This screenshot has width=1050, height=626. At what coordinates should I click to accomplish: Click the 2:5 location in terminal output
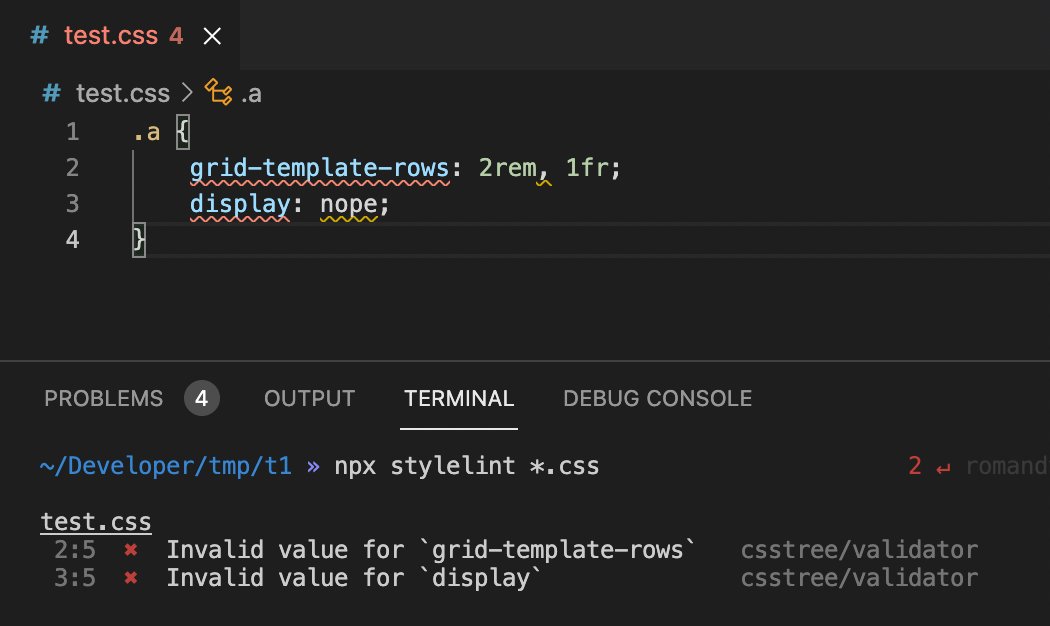[x=75, y=550]
